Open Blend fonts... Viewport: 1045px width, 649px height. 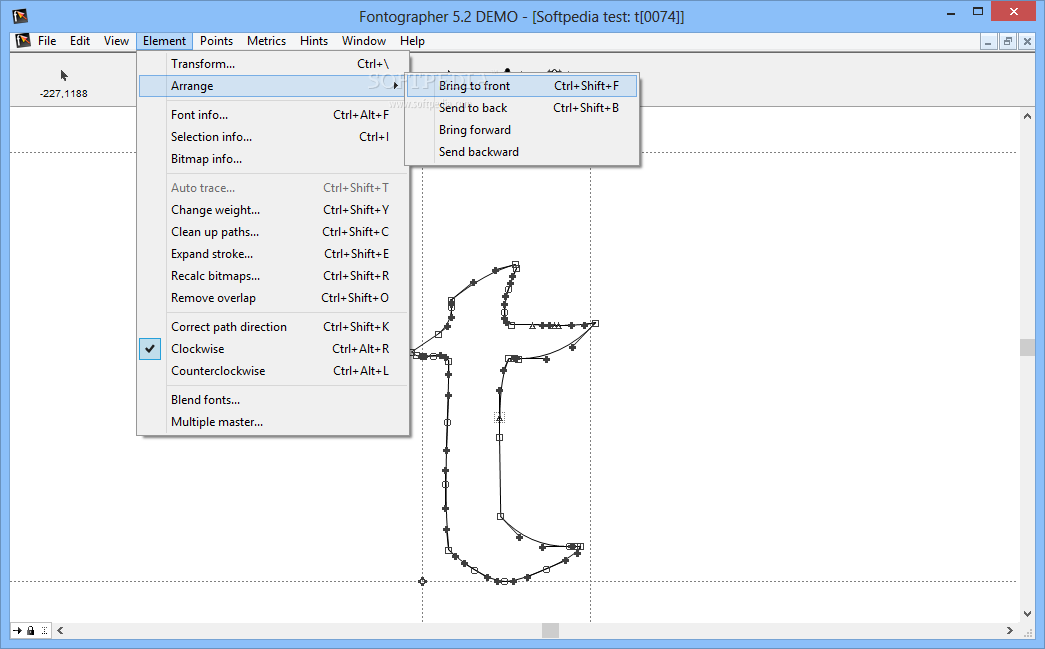[x=273, y=400]
